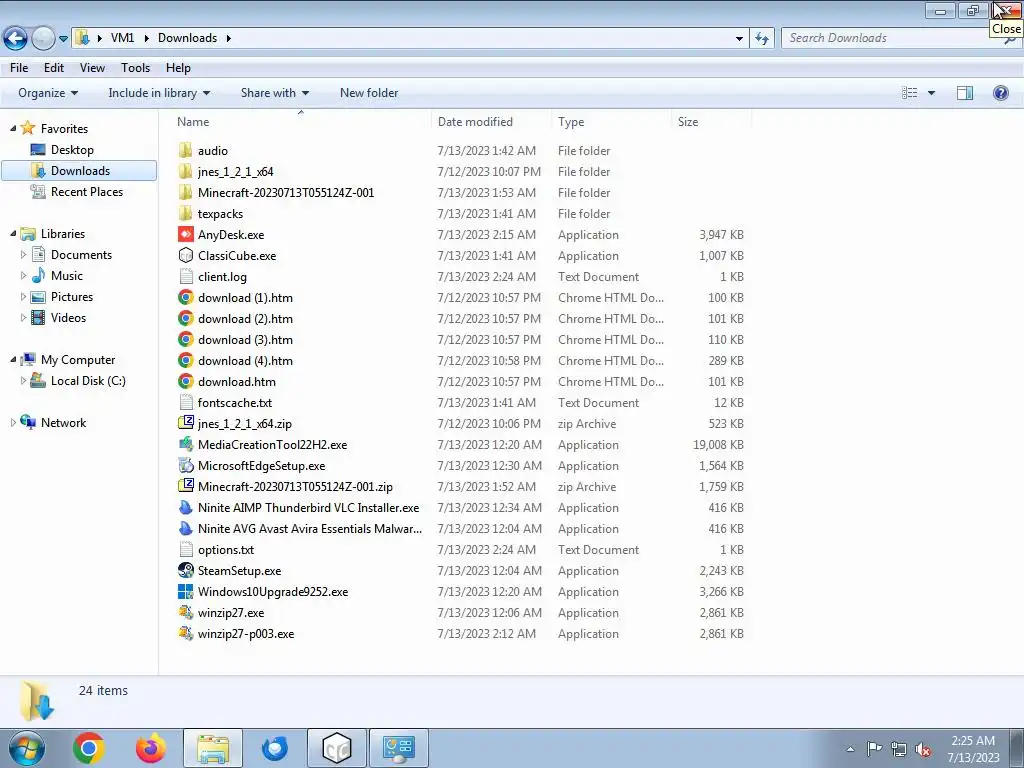Sort by the Type column header

[611, 121]
